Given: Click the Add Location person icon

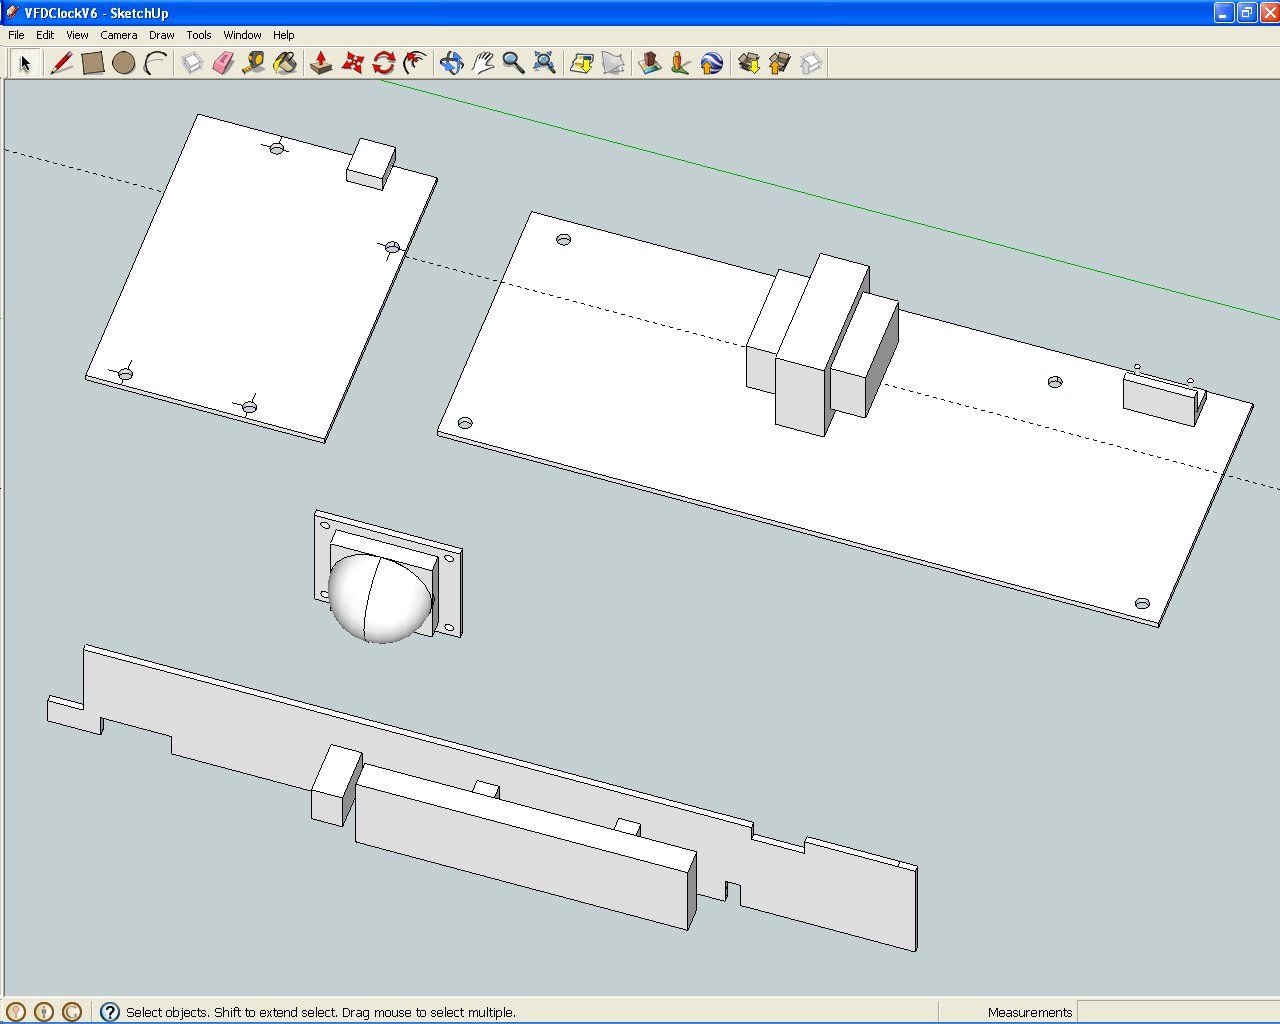Looking at the screenshot, I should coord(681,64).
